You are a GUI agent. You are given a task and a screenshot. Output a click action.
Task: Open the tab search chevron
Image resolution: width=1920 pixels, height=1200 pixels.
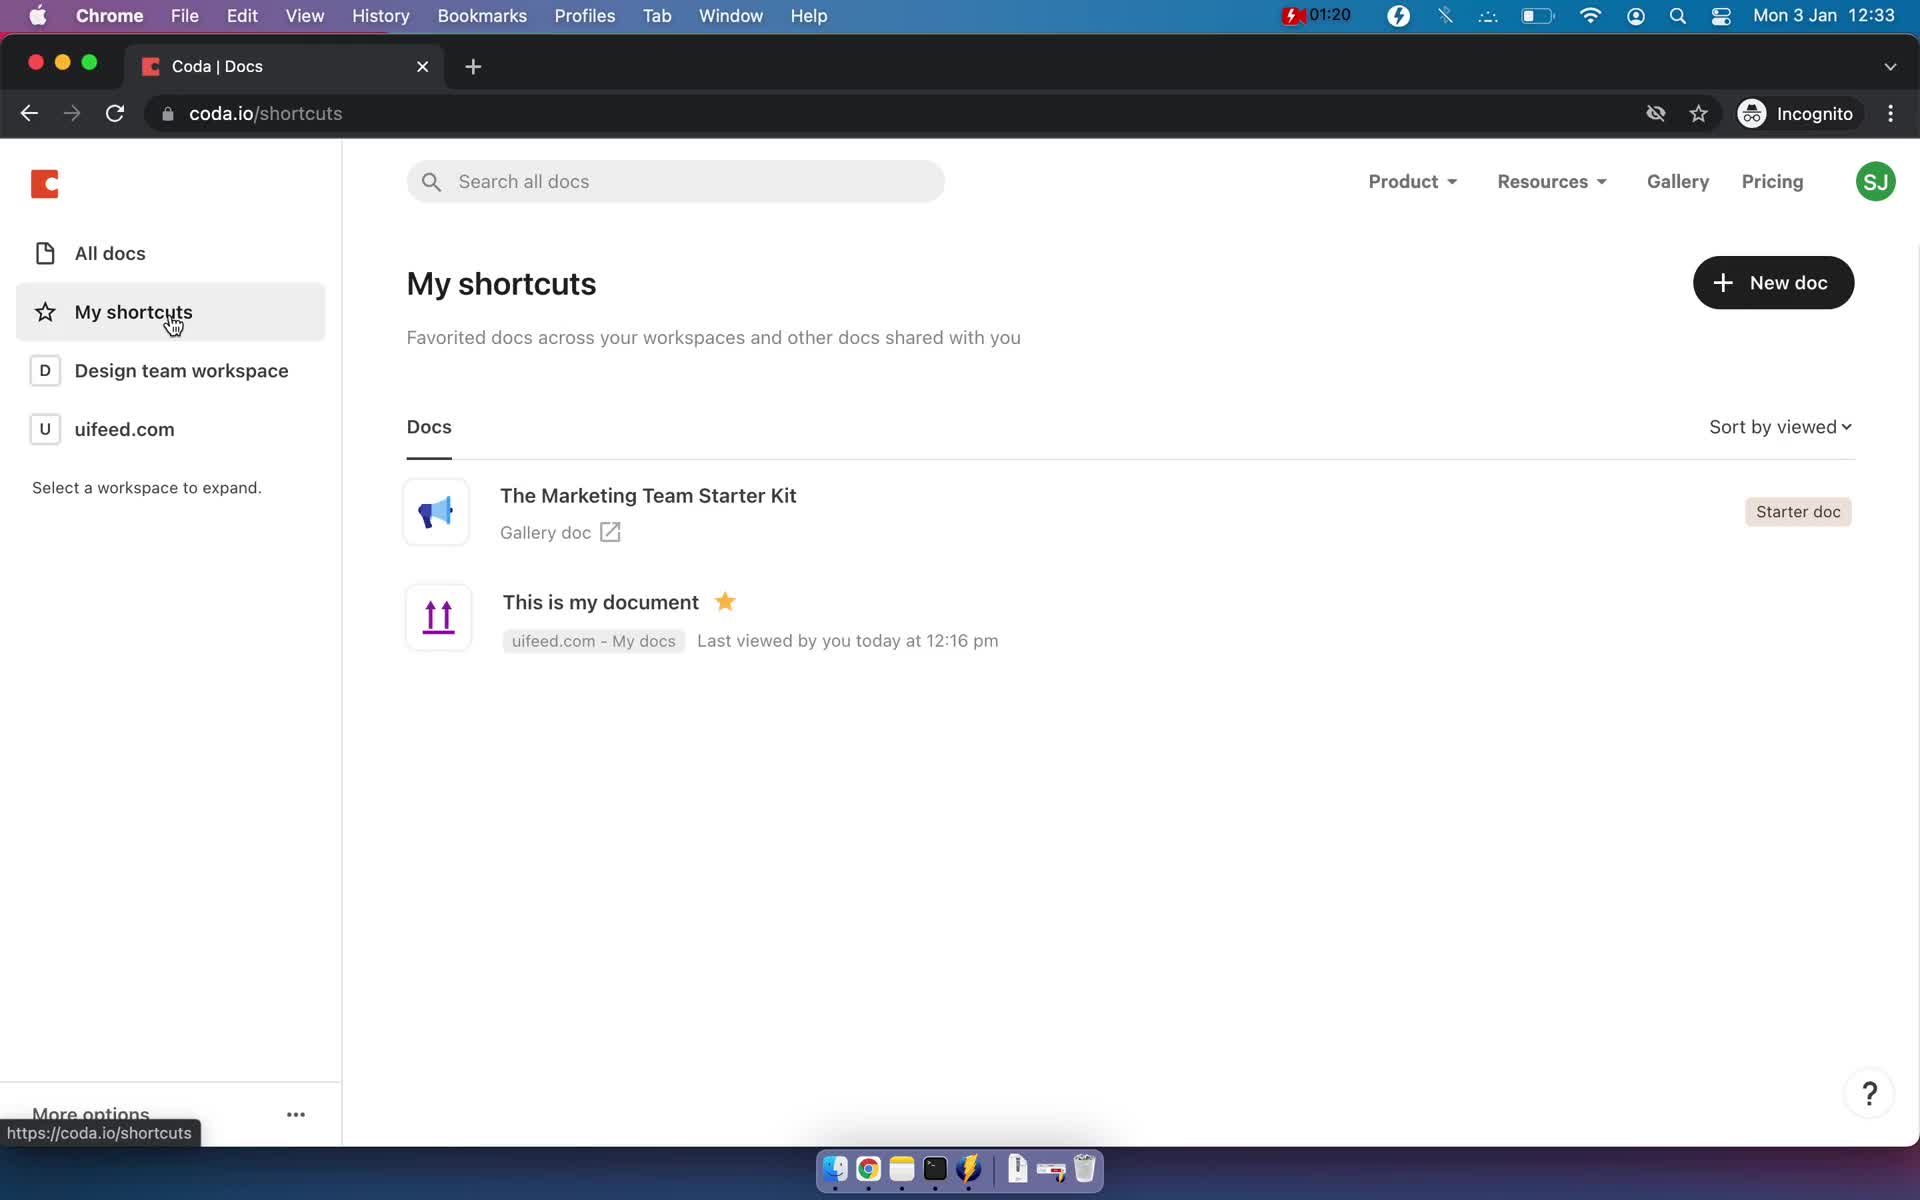(x=1890, y=67)
